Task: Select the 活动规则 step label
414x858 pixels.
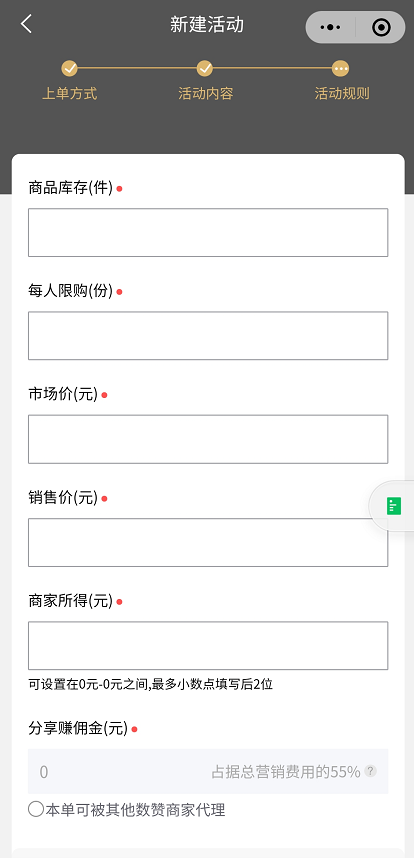Action: (x=342, y=94)
